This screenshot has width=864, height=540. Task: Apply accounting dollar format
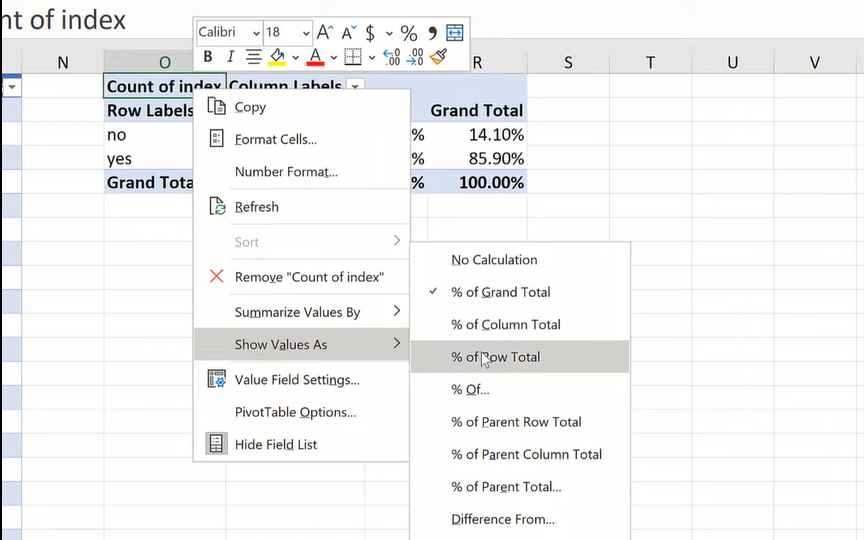370,33
